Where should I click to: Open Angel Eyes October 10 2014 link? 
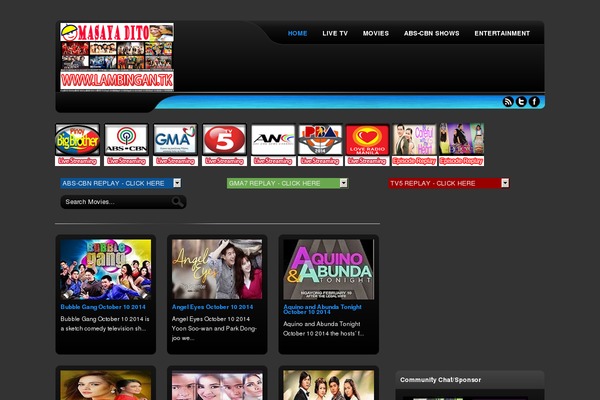click(x=212, y=307)
